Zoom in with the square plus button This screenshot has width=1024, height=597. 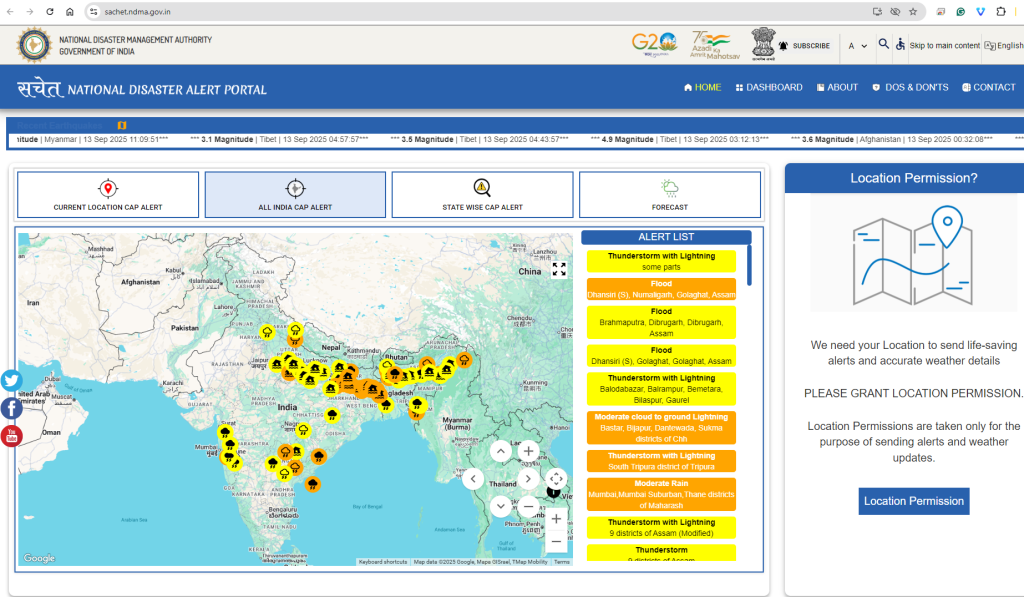tap(556, 519)
